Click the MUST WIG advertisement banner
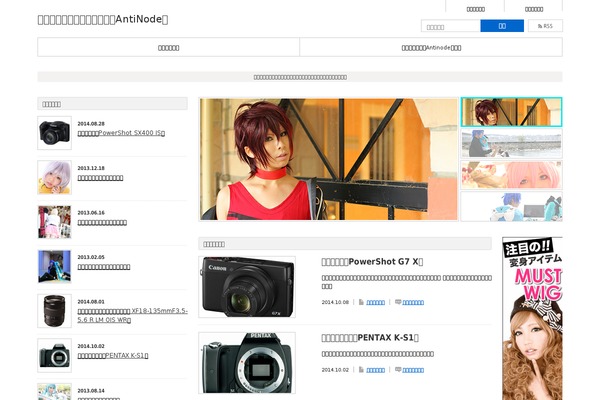Image resolution: width=600 pixels, height=400 pixels. 532,318
